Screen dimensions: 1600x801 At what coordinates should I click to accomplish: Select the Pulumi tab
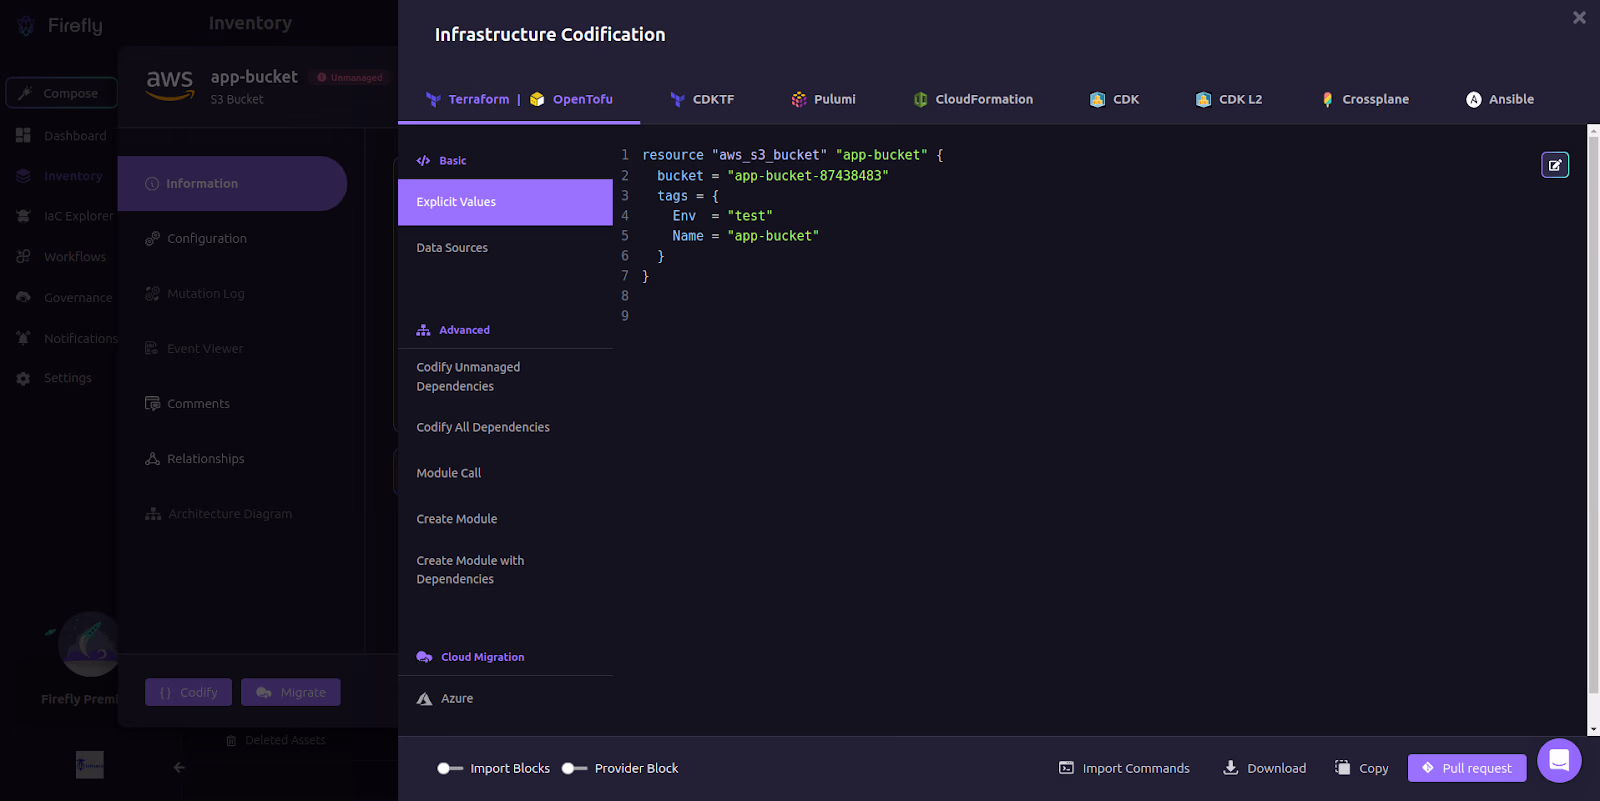point(823,99)
